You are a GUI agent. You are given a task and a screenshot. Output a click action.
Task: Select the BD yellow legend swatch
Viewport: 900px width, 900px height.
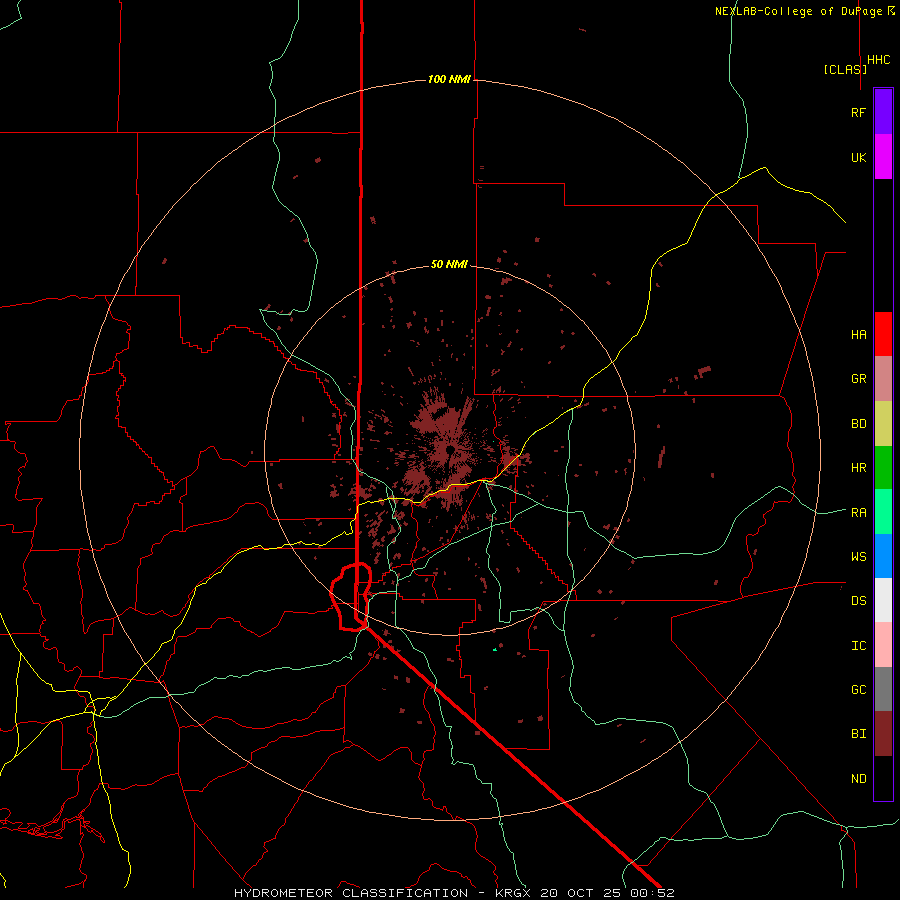pyautogui.click(x=883, y=424)
